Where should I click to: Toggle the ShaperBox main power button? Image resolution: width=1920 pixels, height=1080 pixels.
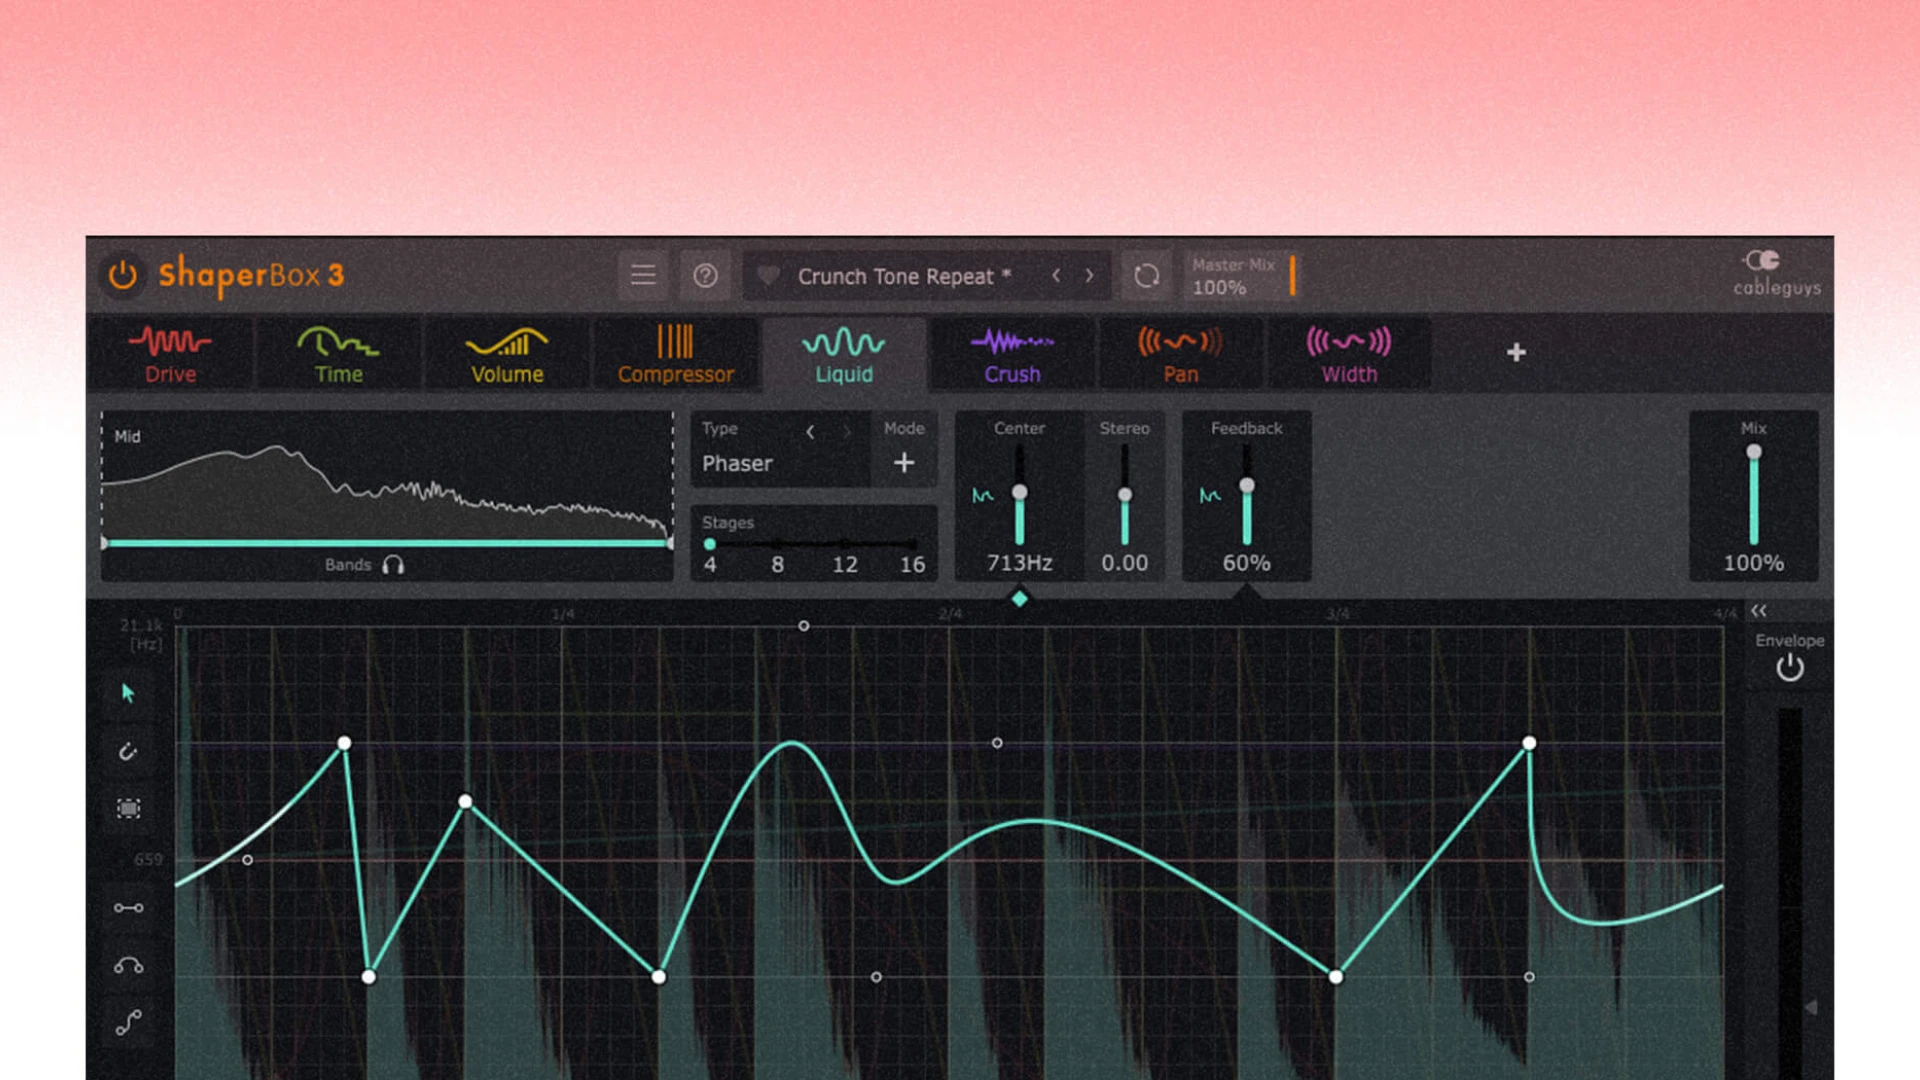(x=122, y=275)
